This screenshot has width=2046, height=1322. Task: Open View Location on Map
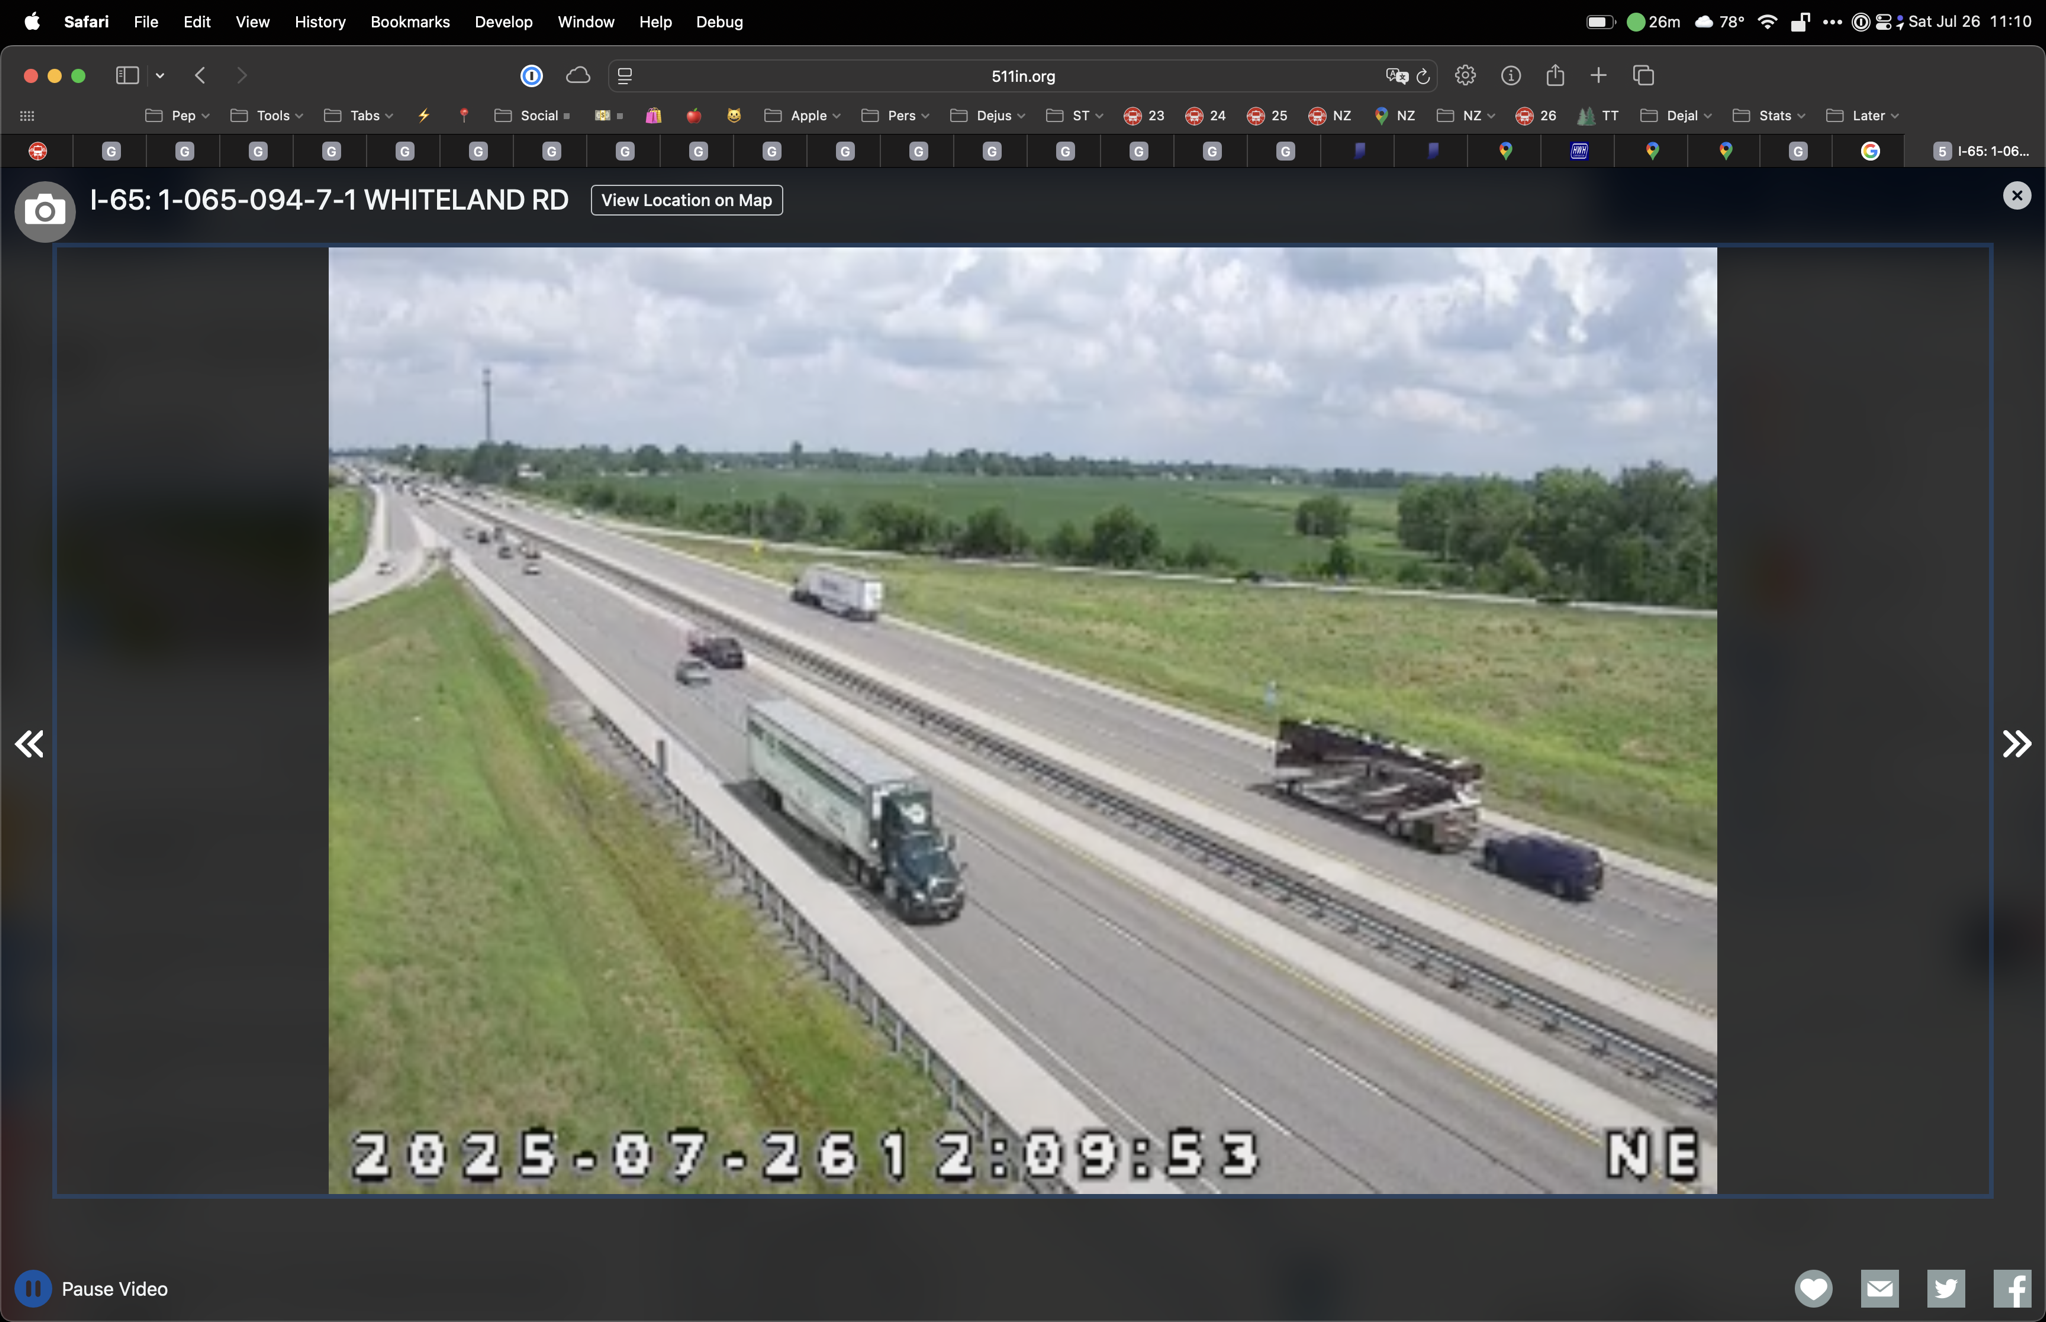point(686,200)
